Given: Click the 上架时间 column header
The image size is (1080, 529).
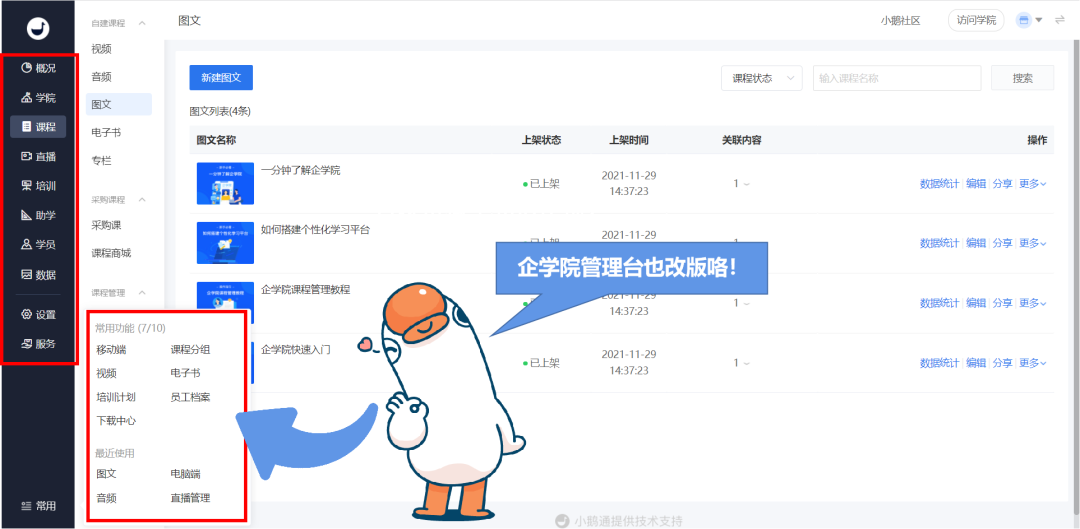Looking at the screenshot, I should [629, 141].
